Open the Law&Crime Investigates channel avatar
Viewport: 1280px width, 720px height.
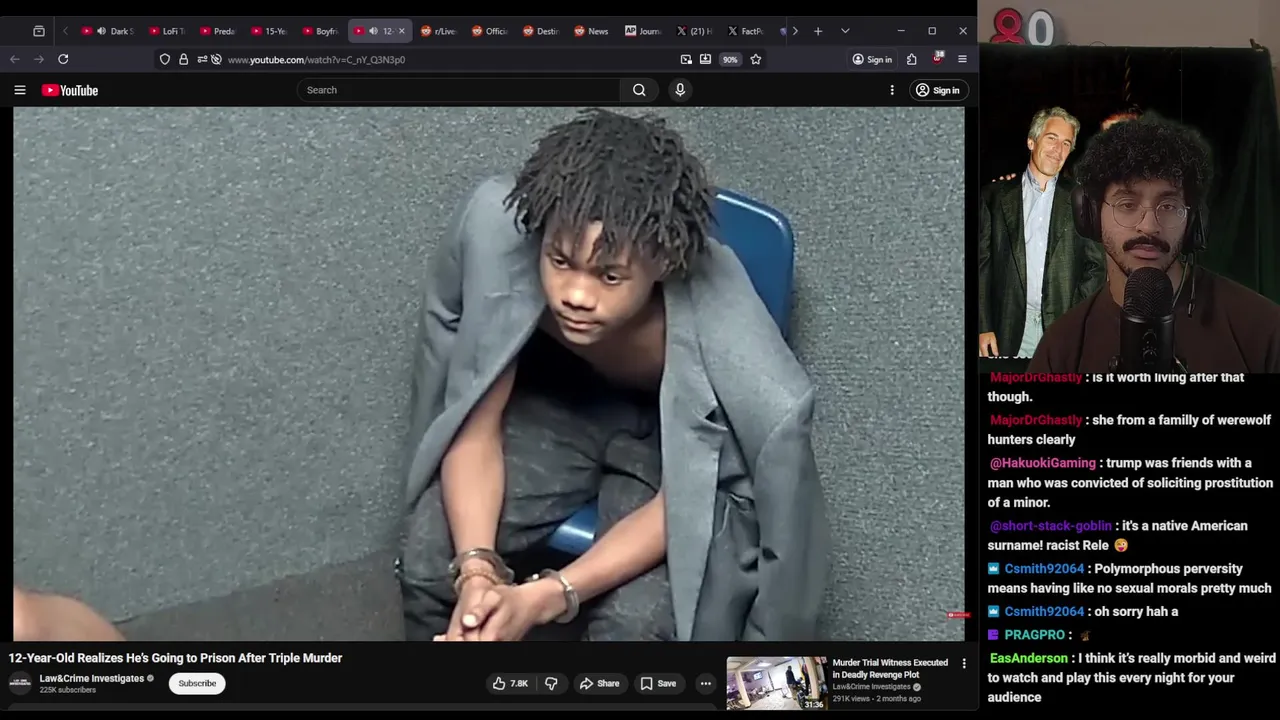20,683
